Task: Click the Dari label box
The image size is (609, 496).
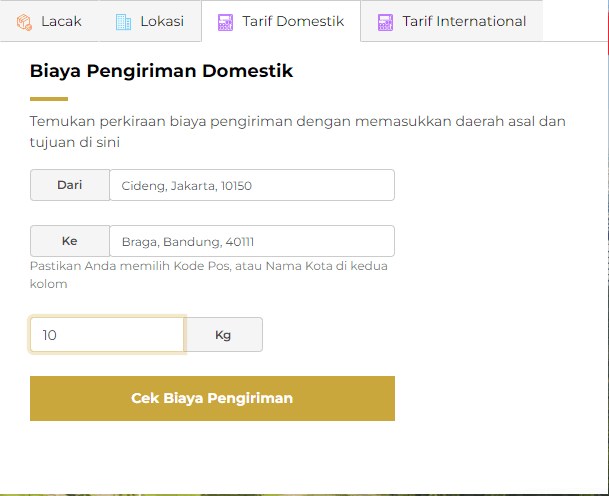Action: [70, 185]
